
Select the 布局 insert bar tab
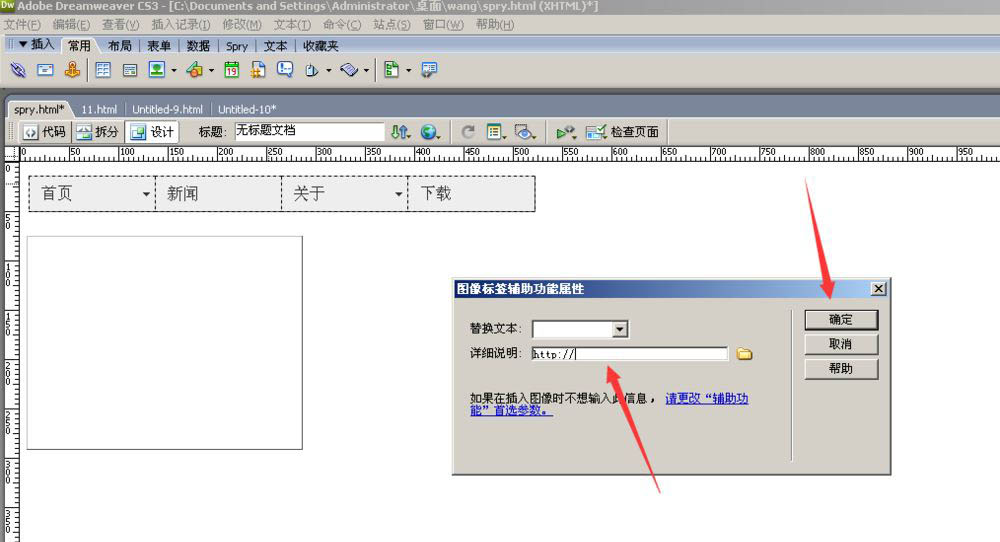(120, 46)
